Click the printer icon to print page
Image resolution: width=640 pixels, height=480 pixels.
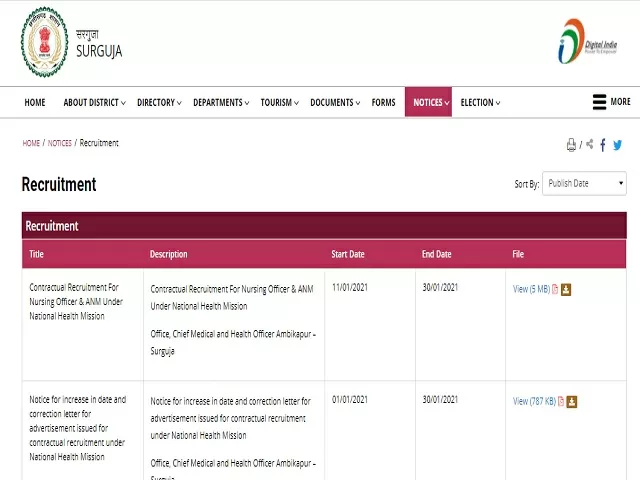571,145
